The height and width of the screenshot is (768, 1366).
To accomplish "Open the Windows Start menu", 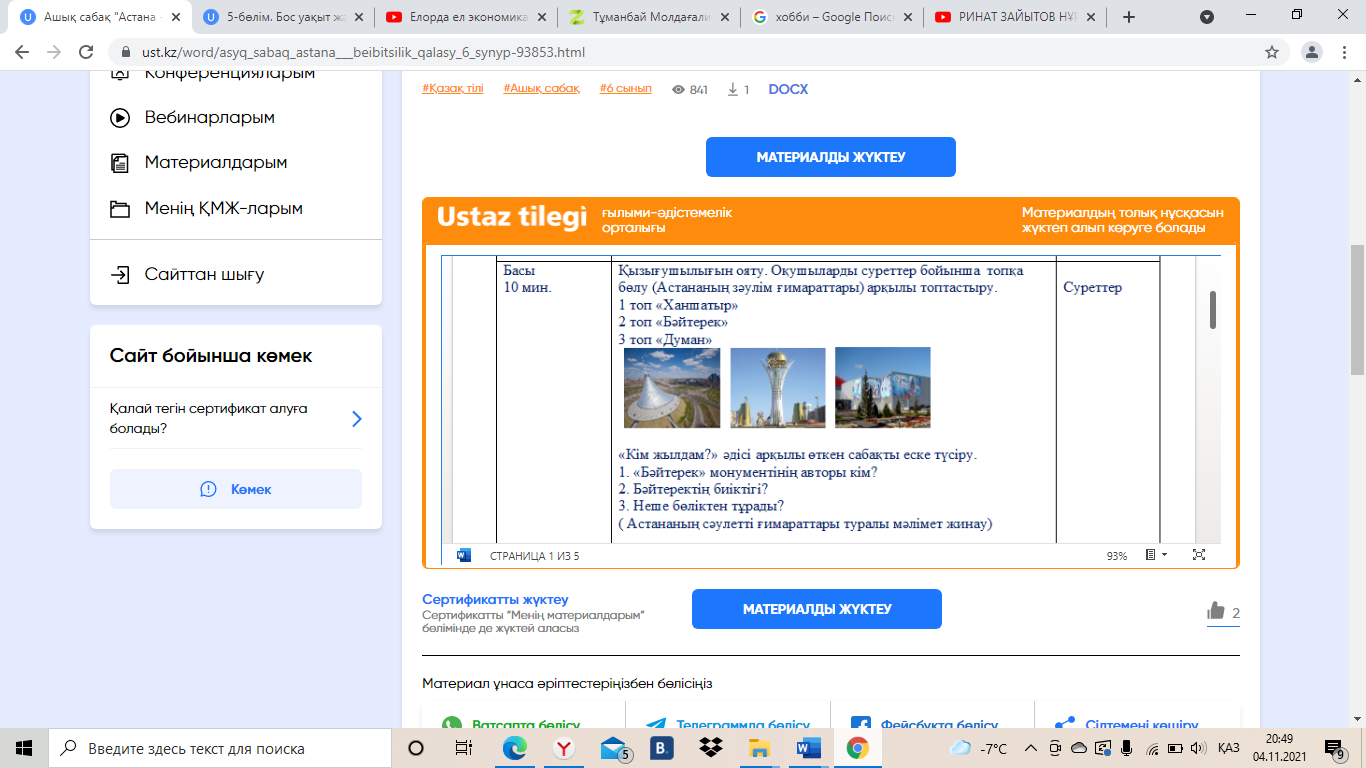I will (24, 748).
